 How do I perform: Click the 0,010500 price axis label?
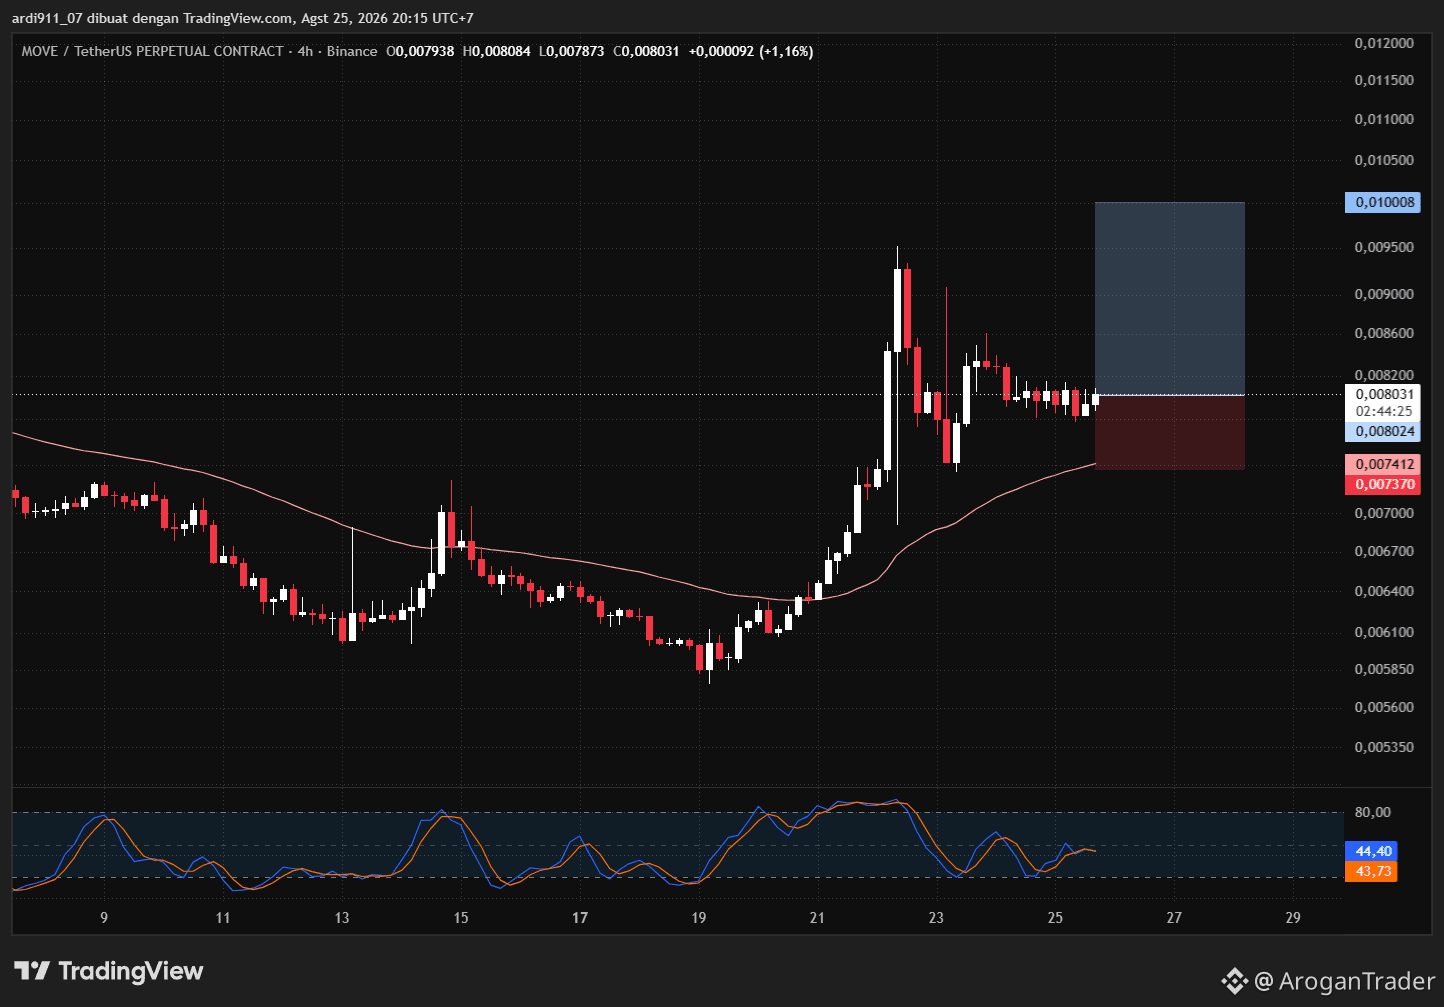[x=1384, y=160]
